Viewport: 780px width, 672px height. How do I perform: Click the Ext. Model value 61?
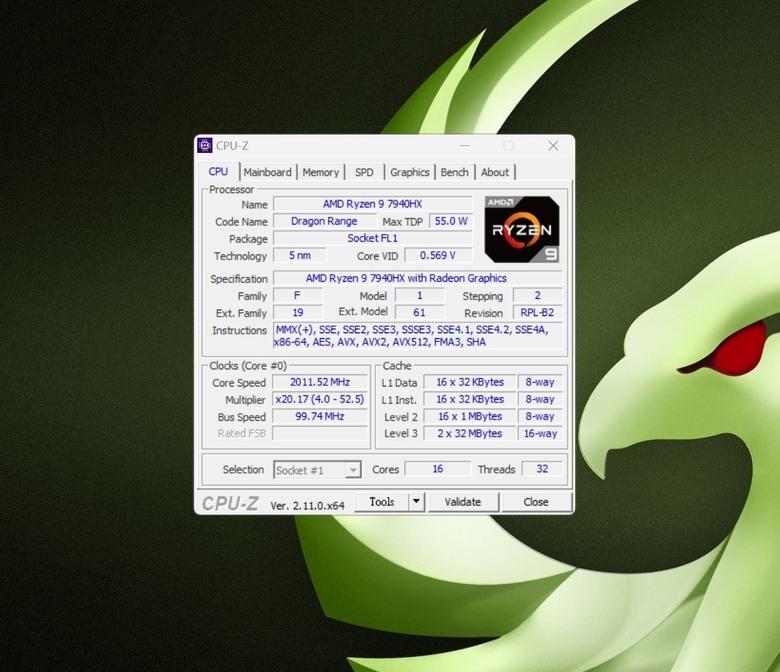419,312
